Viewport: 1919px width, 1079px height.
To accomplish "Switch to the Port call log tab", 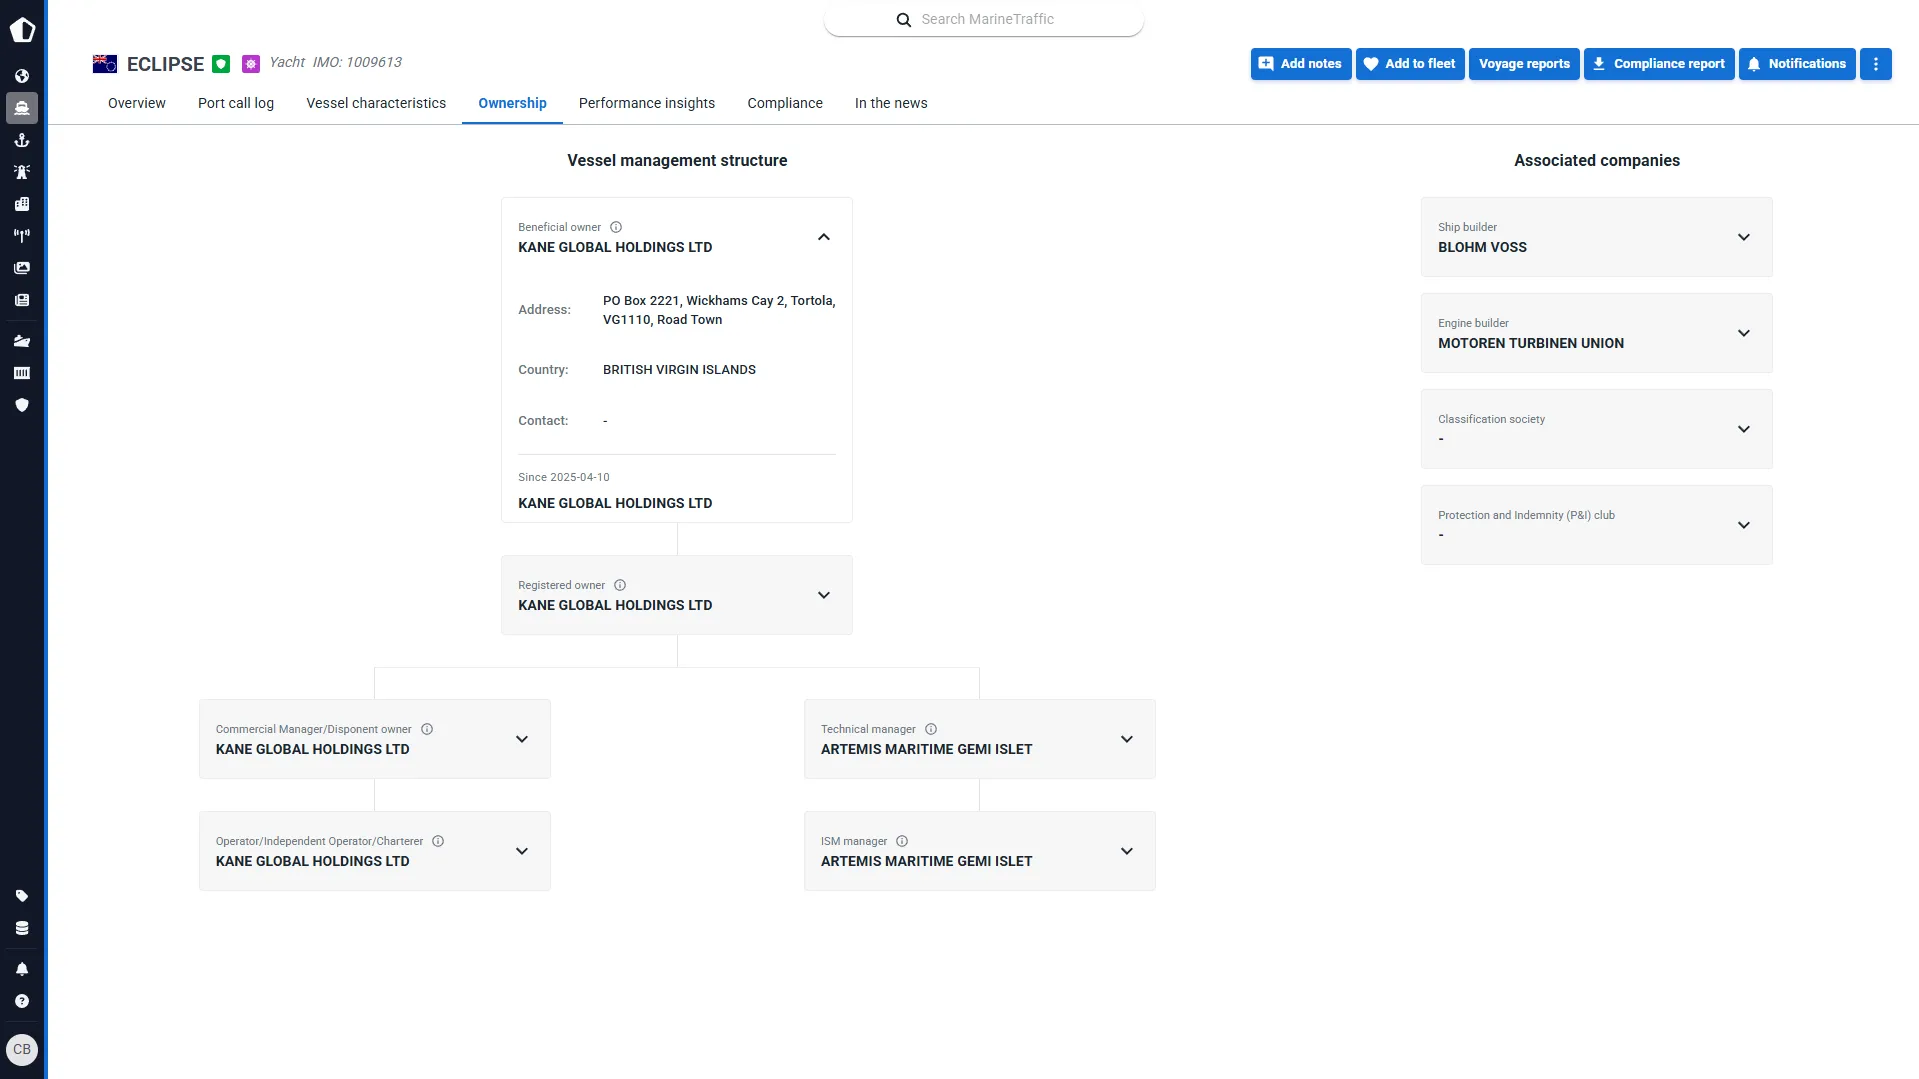I will 236,103.
